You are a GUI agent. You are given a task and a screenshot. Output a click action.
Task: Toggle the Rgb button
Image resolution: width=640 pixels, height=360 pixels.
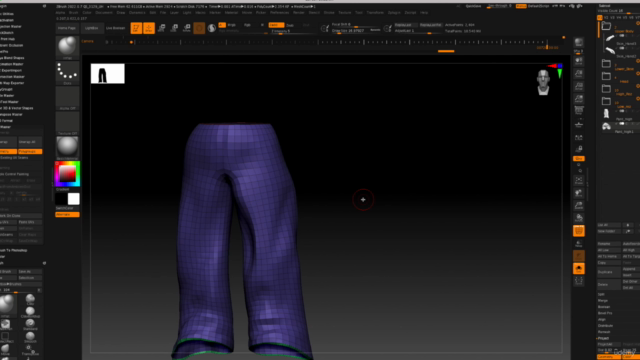(247, 25)
